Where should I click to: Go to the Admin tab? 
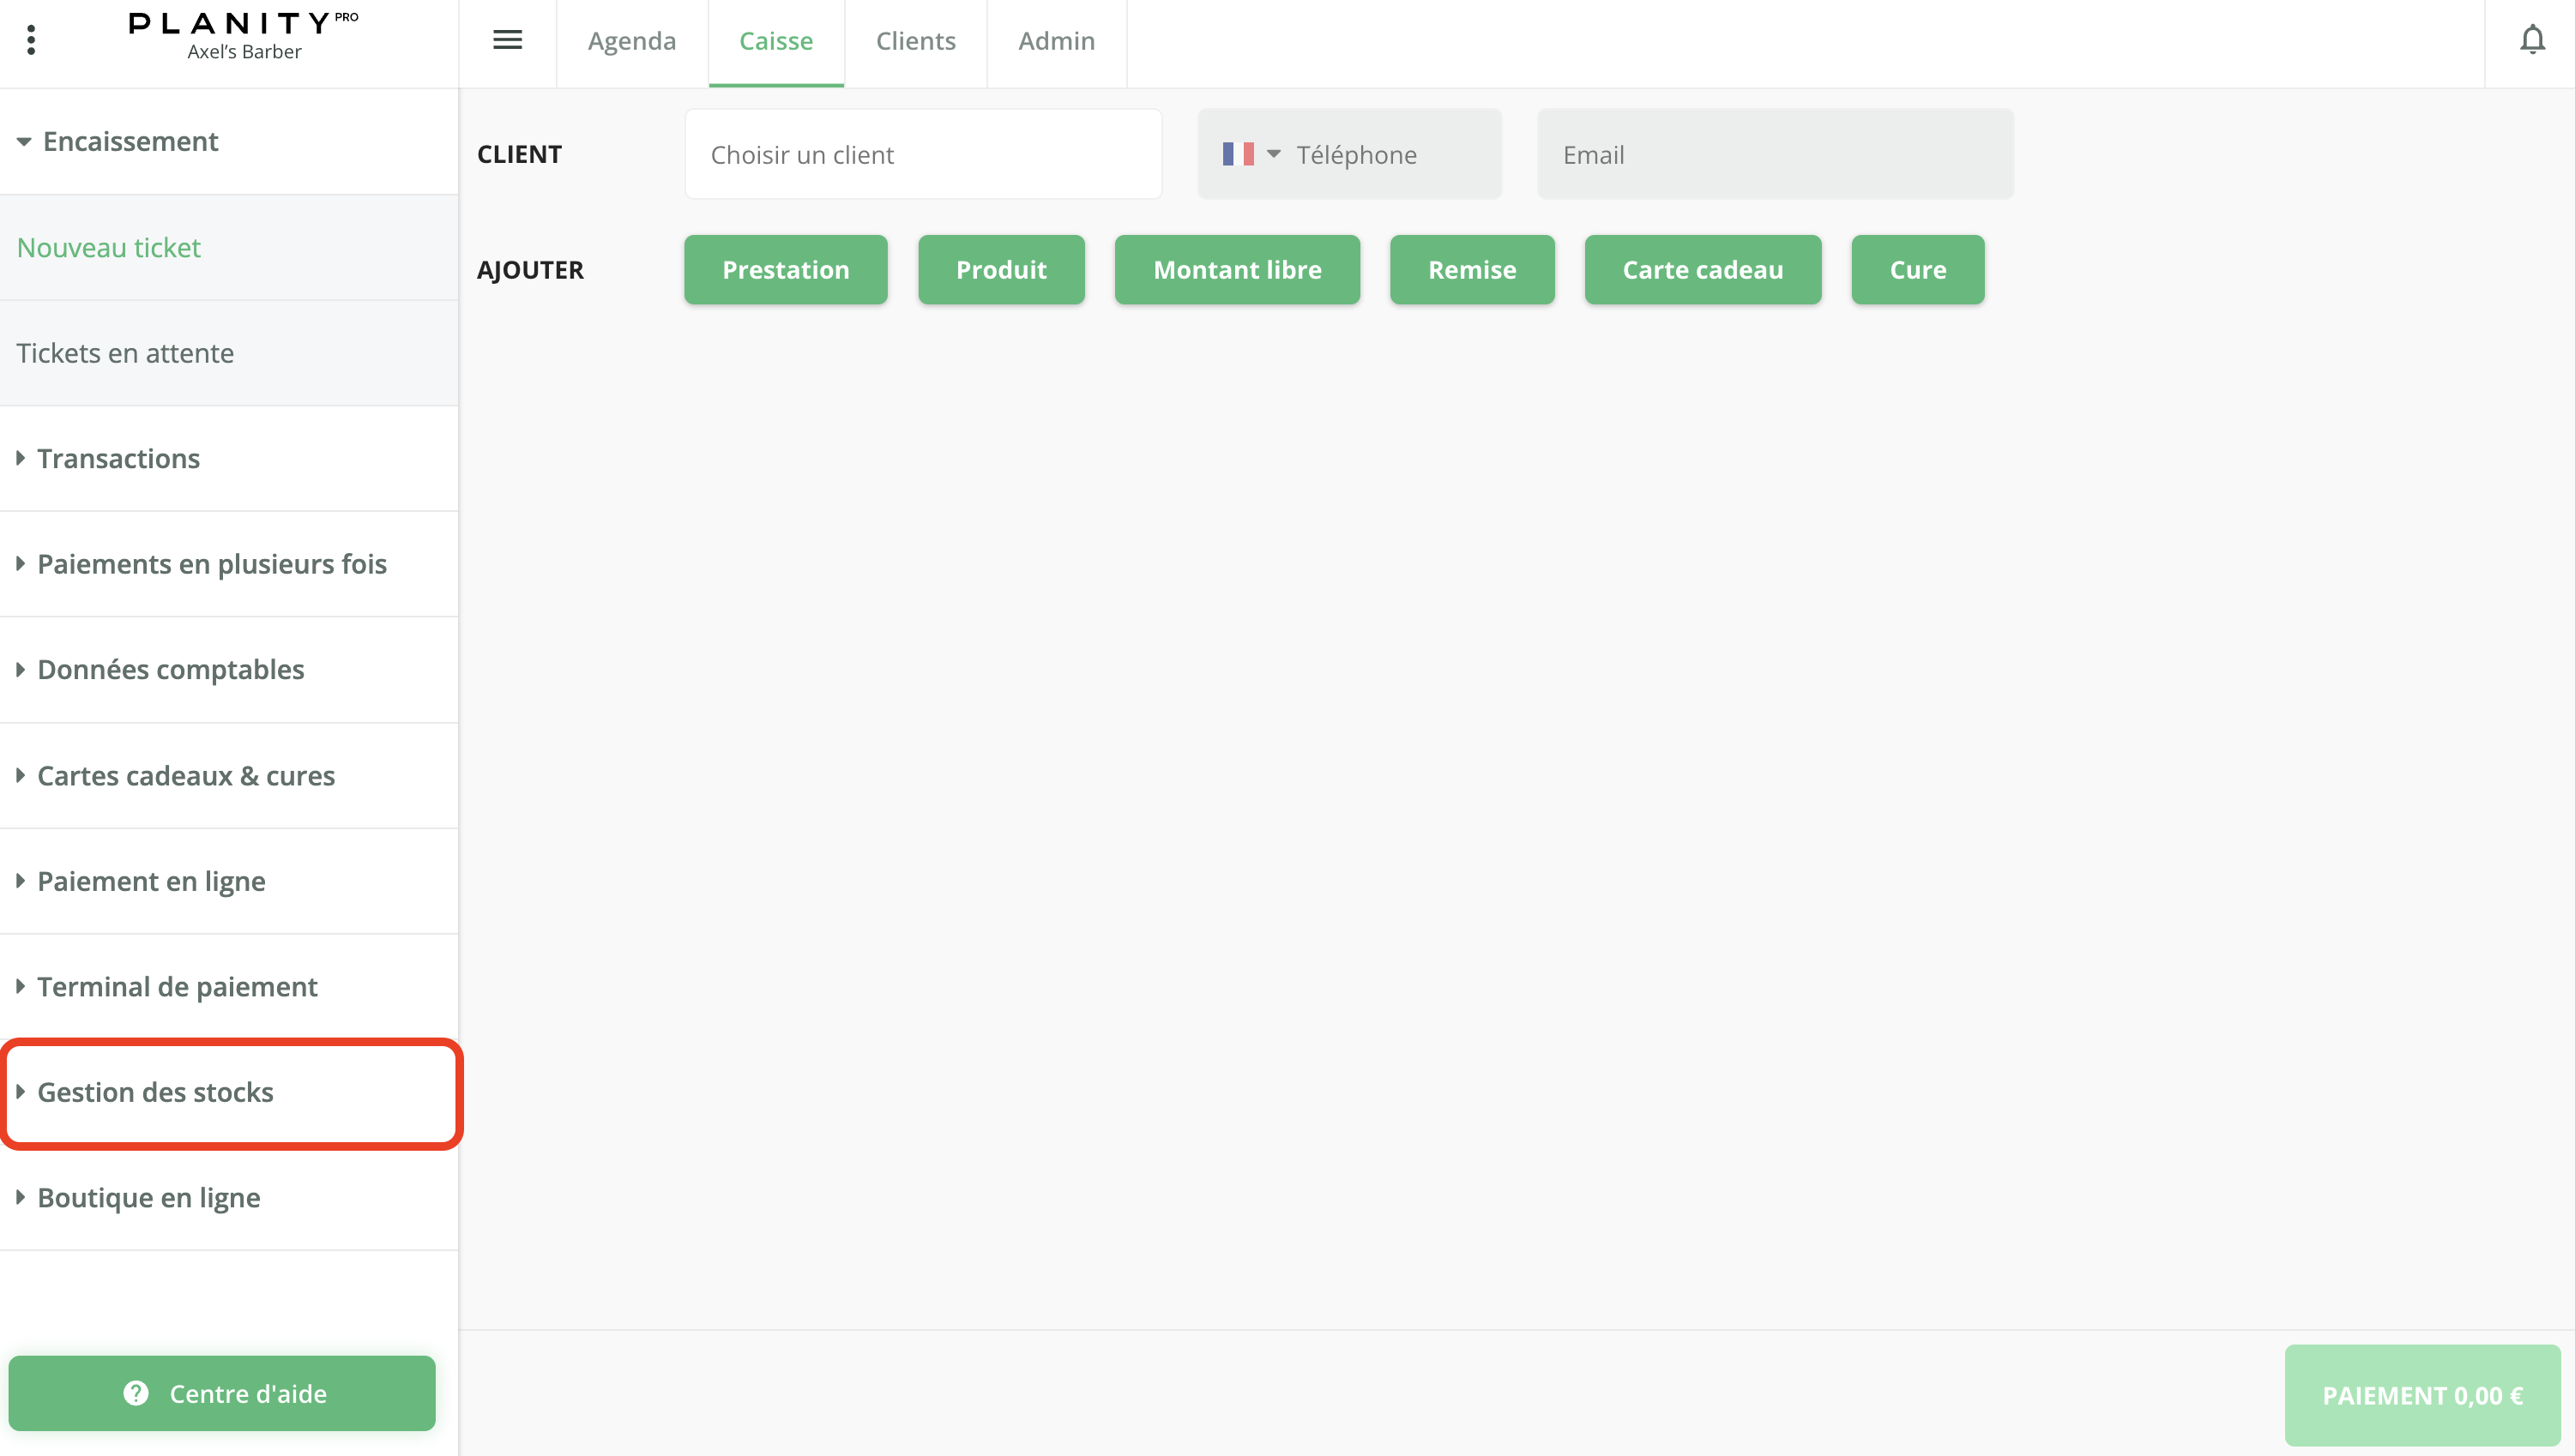click(1056, 41)
